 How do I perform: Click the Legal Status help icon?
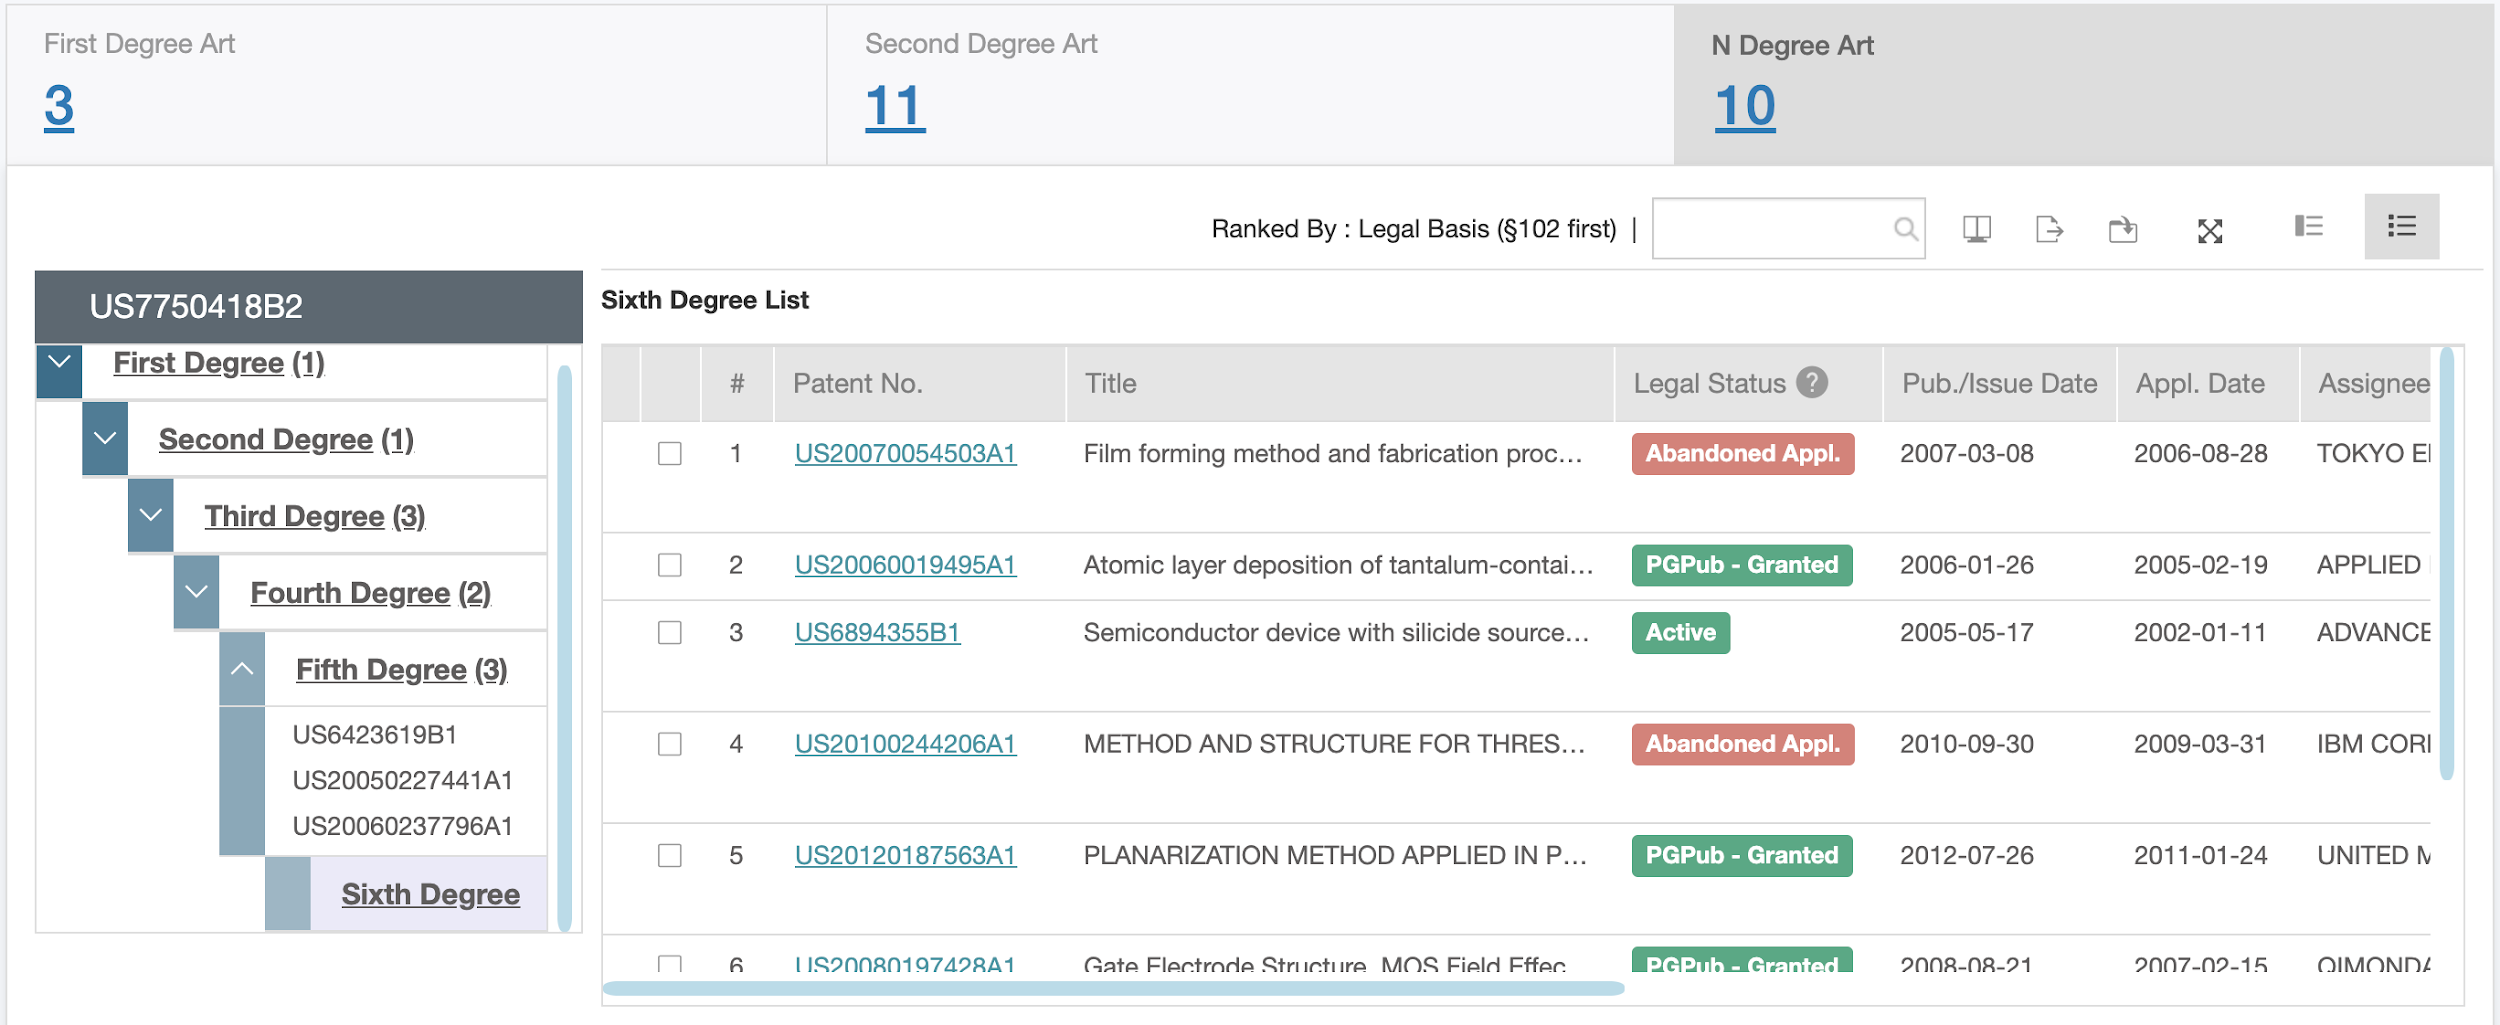[1812, 382]
